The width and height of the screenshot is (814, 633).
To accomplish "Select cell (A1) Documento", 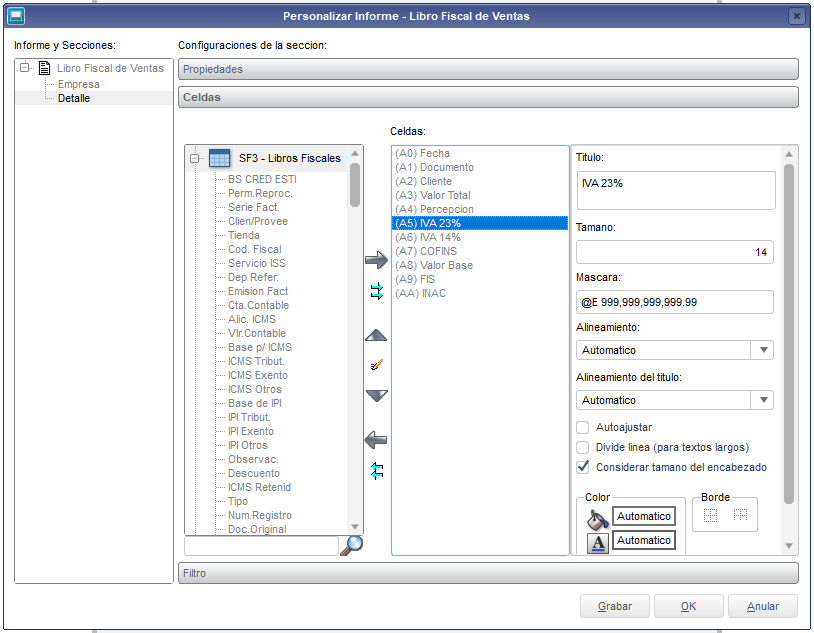I will tap(479, 167).
